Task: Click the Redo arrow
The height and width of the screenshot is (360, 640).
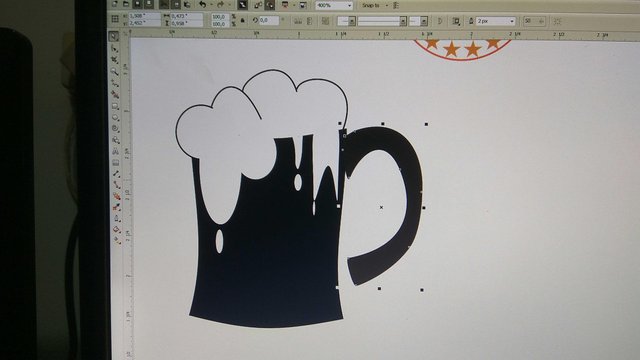Action: pyautogui.click(x=220, y=4)
